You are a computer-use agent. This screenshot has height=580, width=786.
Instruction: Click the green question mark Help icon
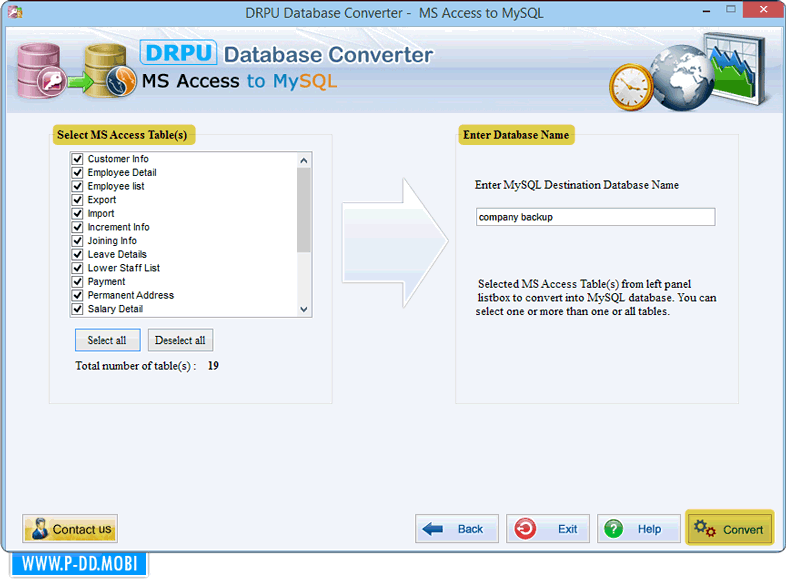click(x=614, y=529)
